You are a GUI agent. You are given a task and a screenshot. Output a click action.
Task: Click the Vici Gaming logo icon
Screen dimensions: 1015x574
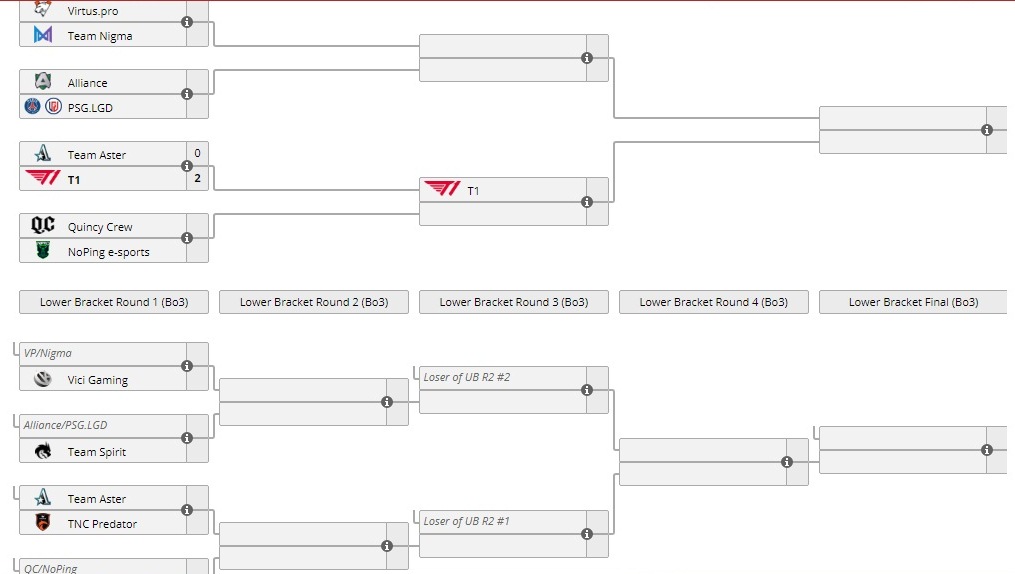(x=43, y=379)
